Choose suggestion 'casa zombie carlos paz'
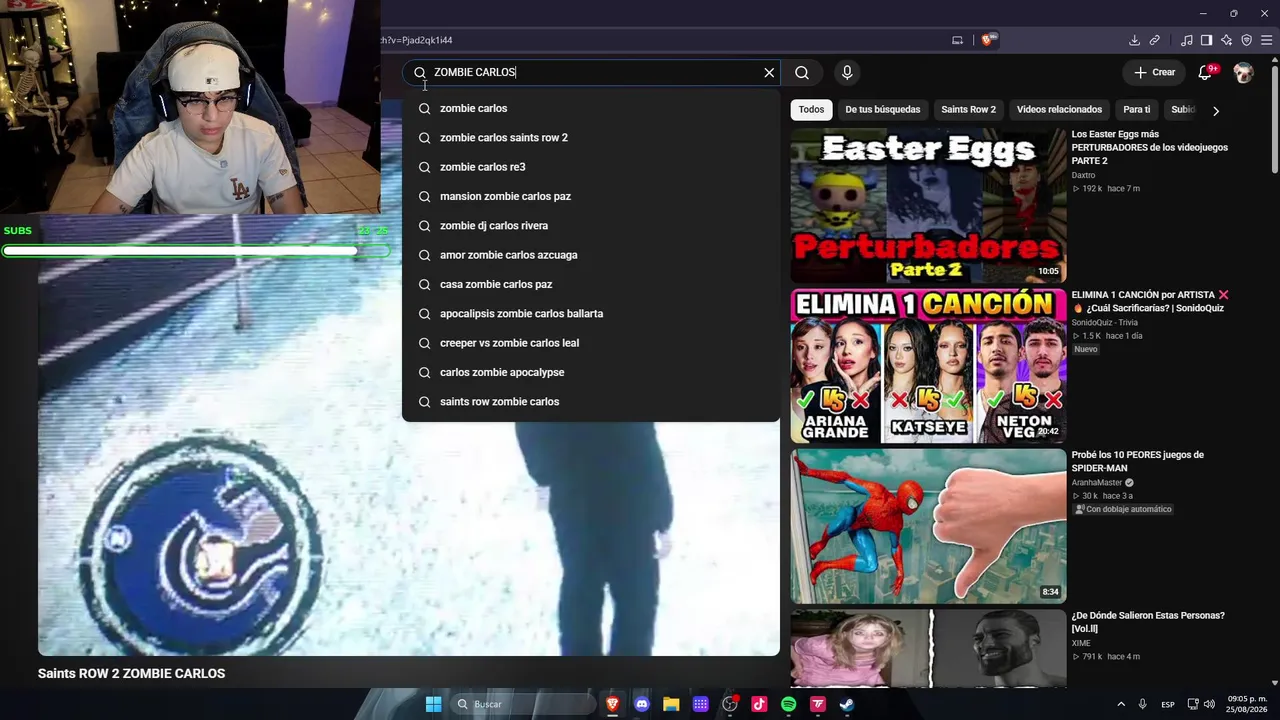1280x720 pixels. pos(591,284)
